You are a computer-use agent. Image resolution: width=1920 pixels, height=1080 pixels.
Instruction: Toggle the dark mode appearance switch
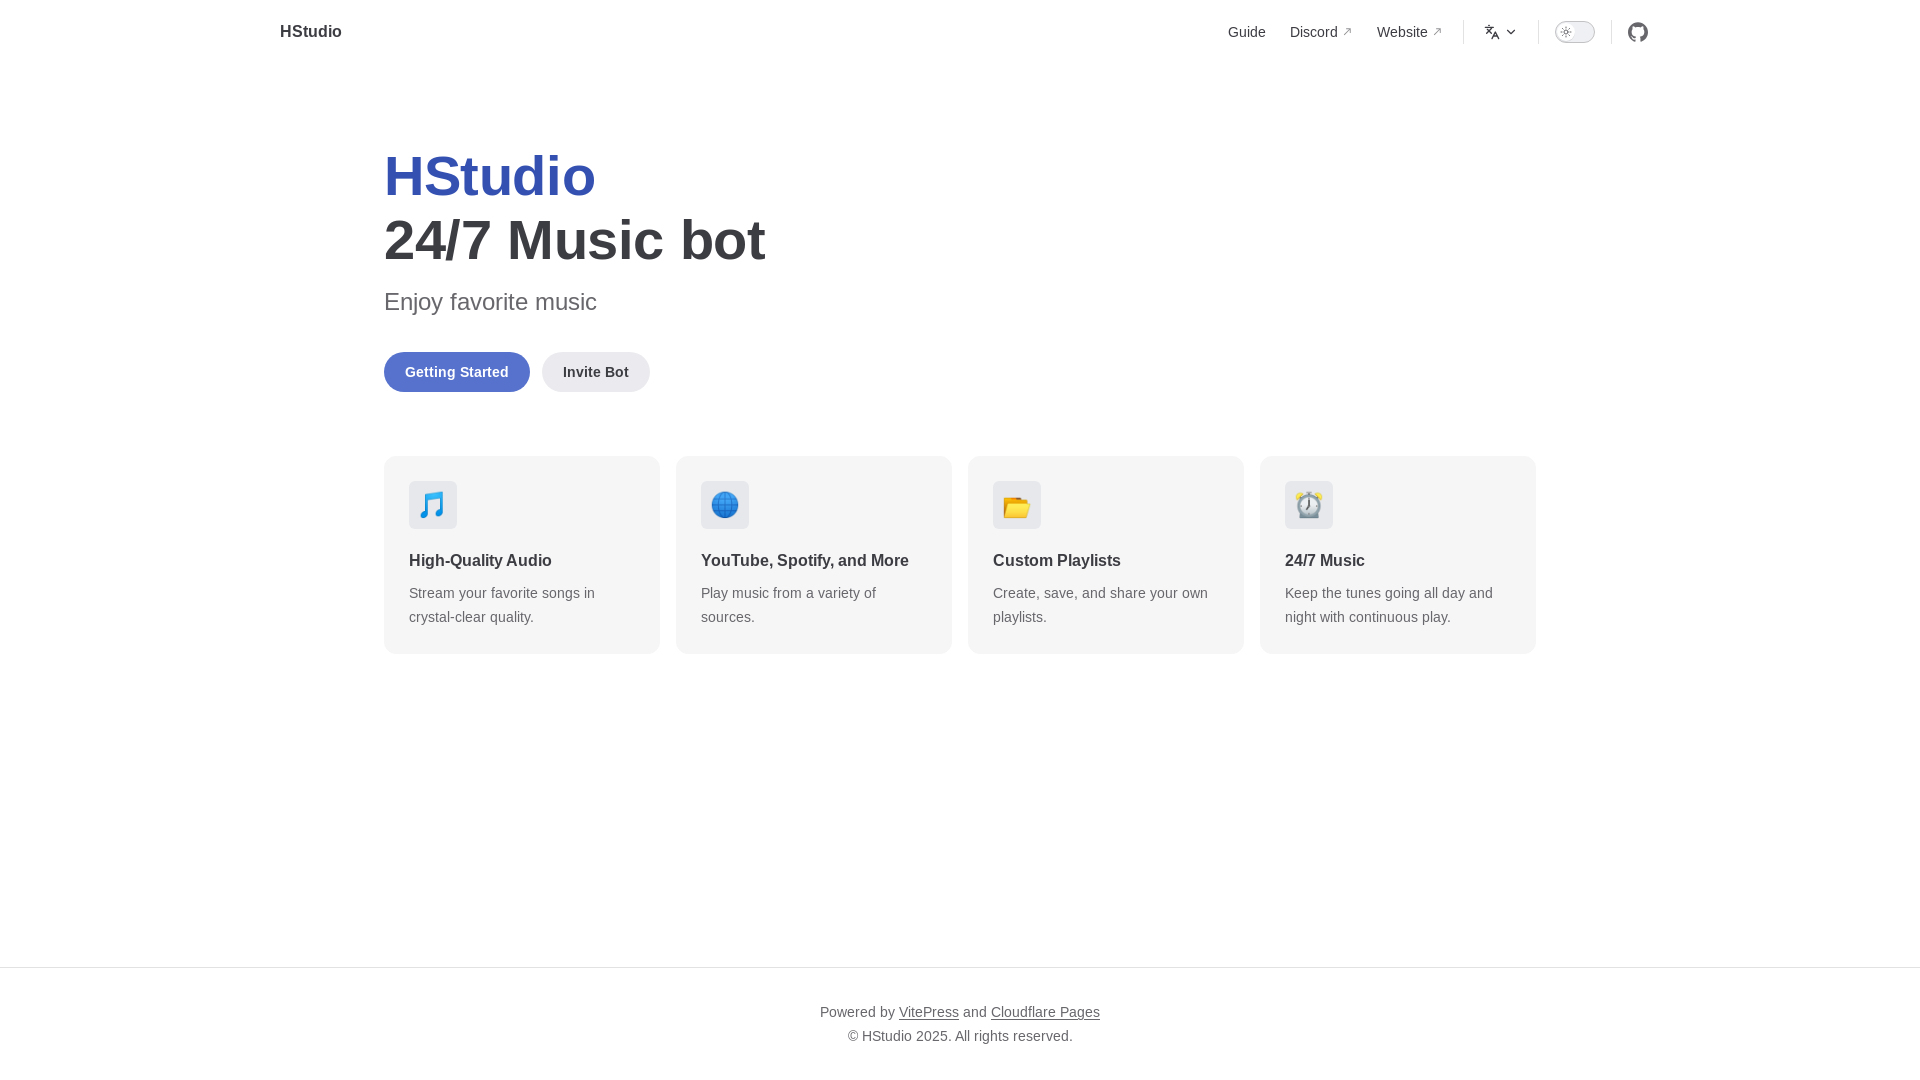tap(1574, 32)
